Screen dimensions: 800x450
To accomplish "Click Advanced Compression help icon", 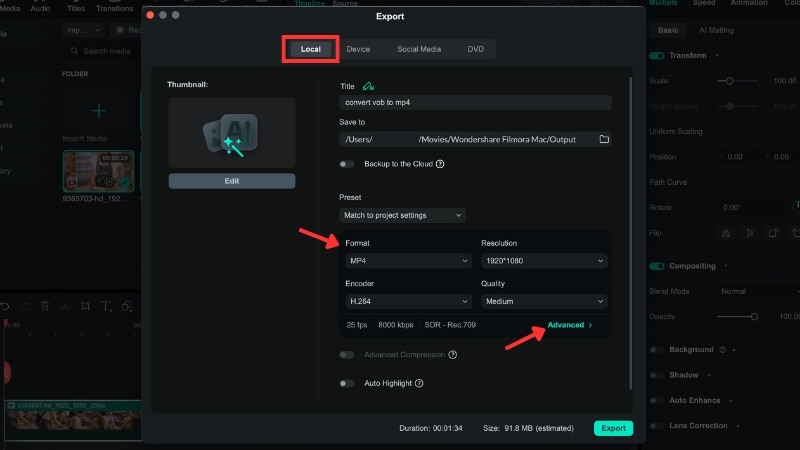I will click(x=453, y=355).
